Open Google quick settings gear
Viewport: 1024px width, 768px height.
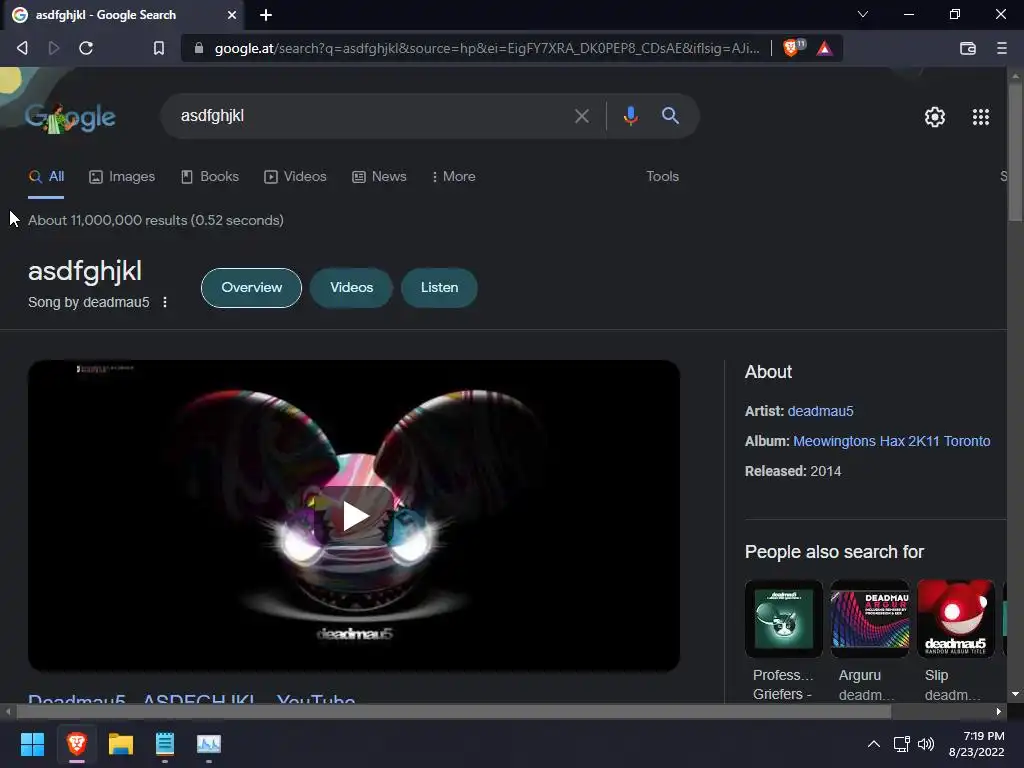pos(935,117)
